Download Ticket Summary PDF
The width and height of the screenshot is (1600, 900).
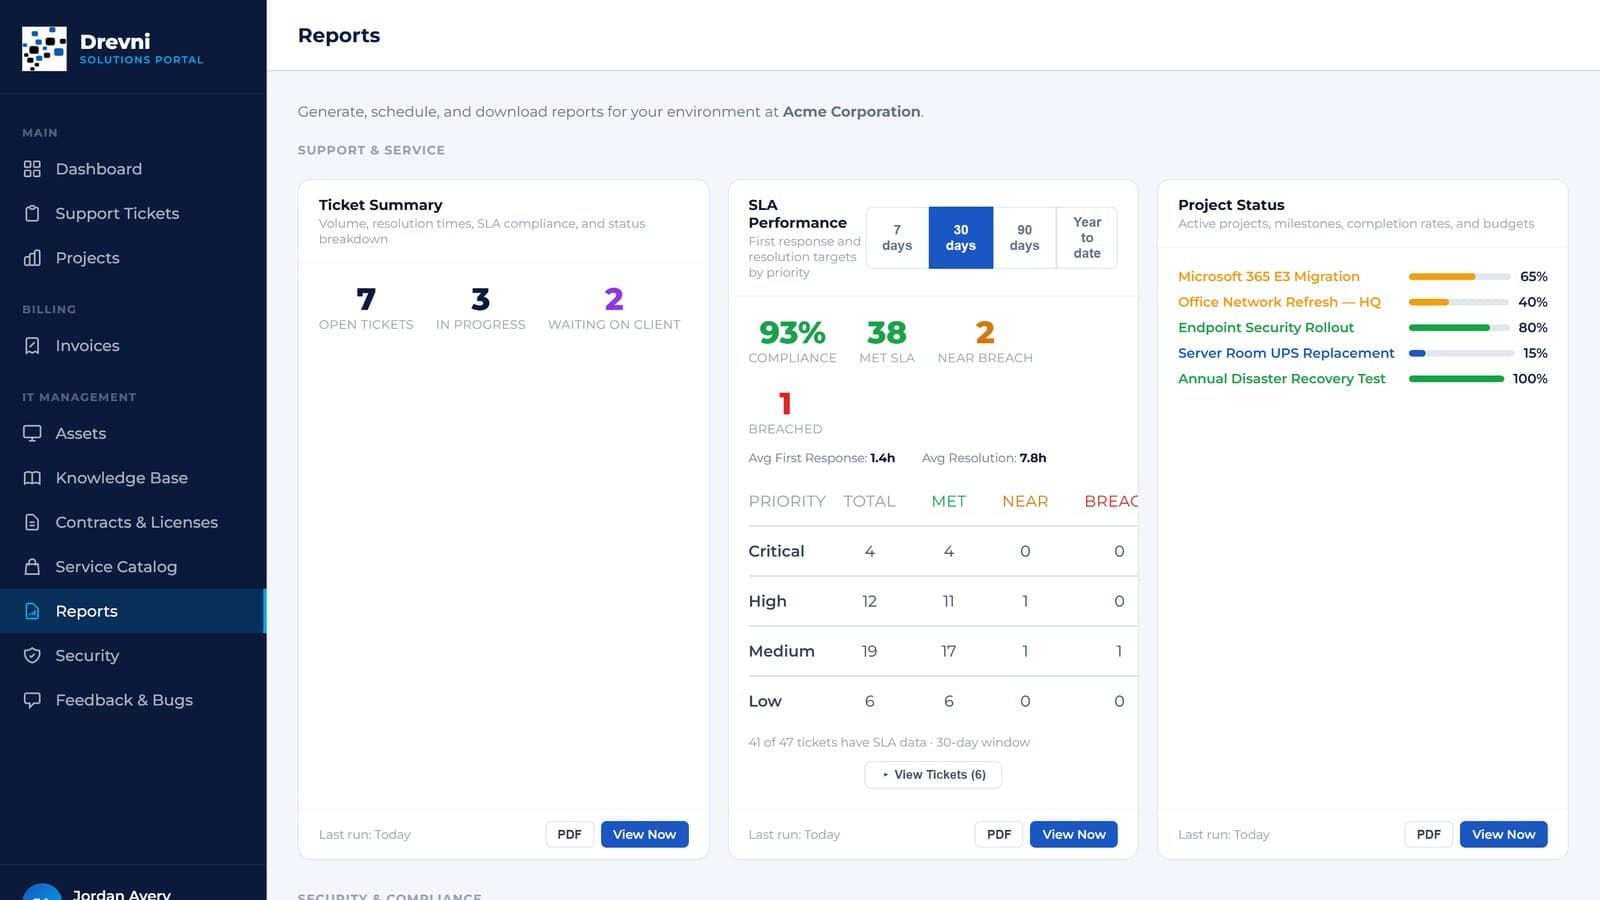click(x=570, y=834)
